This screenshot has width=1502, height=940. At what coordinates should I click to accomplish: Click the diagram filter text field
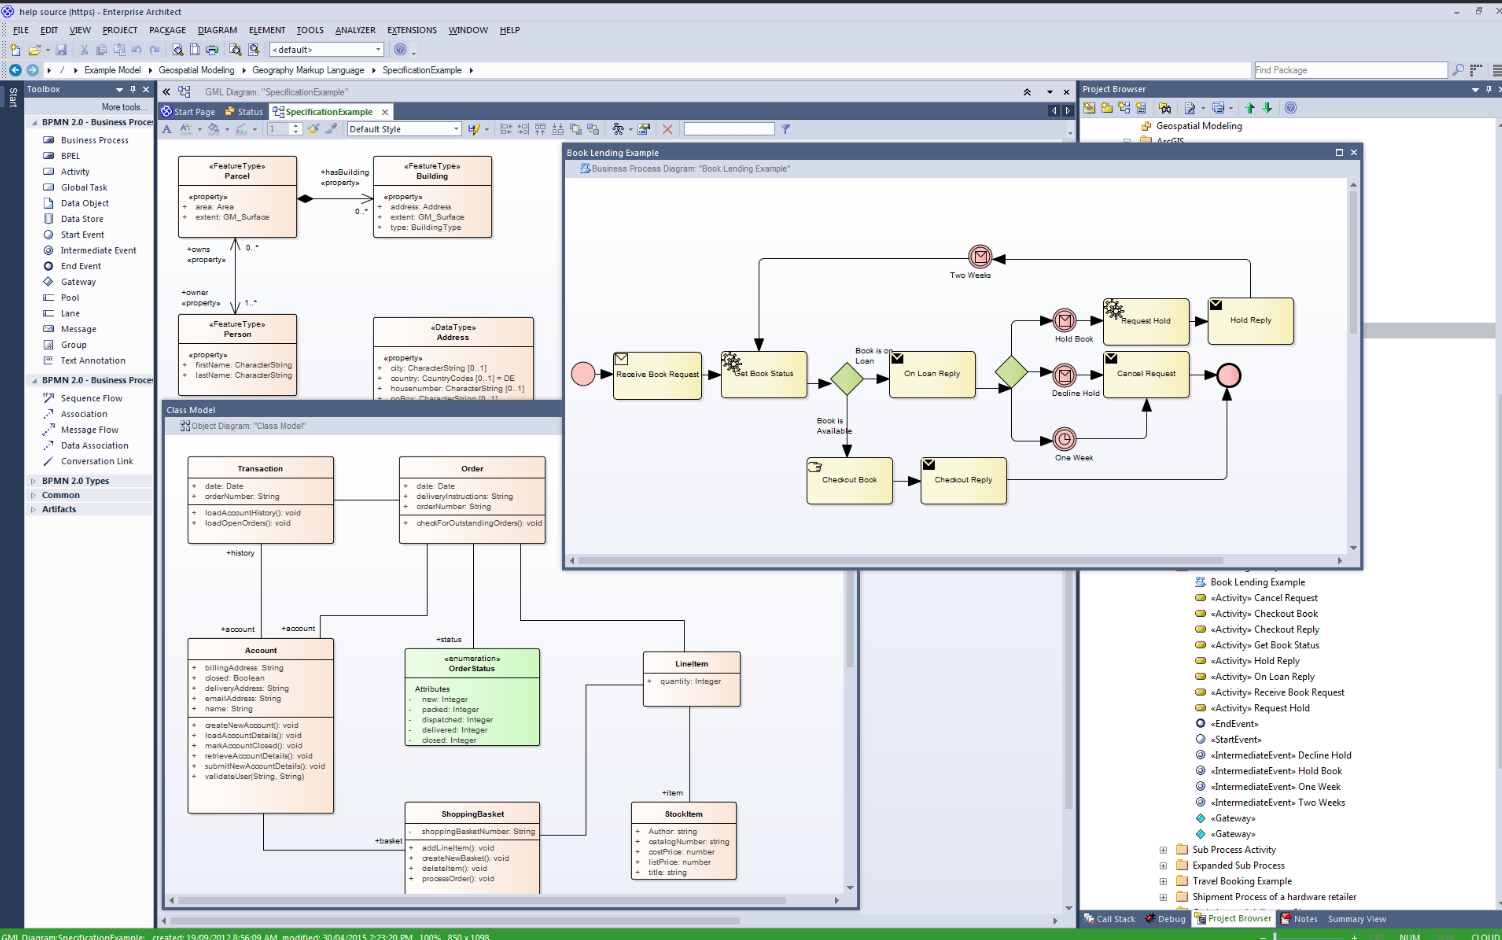(729, 129)
